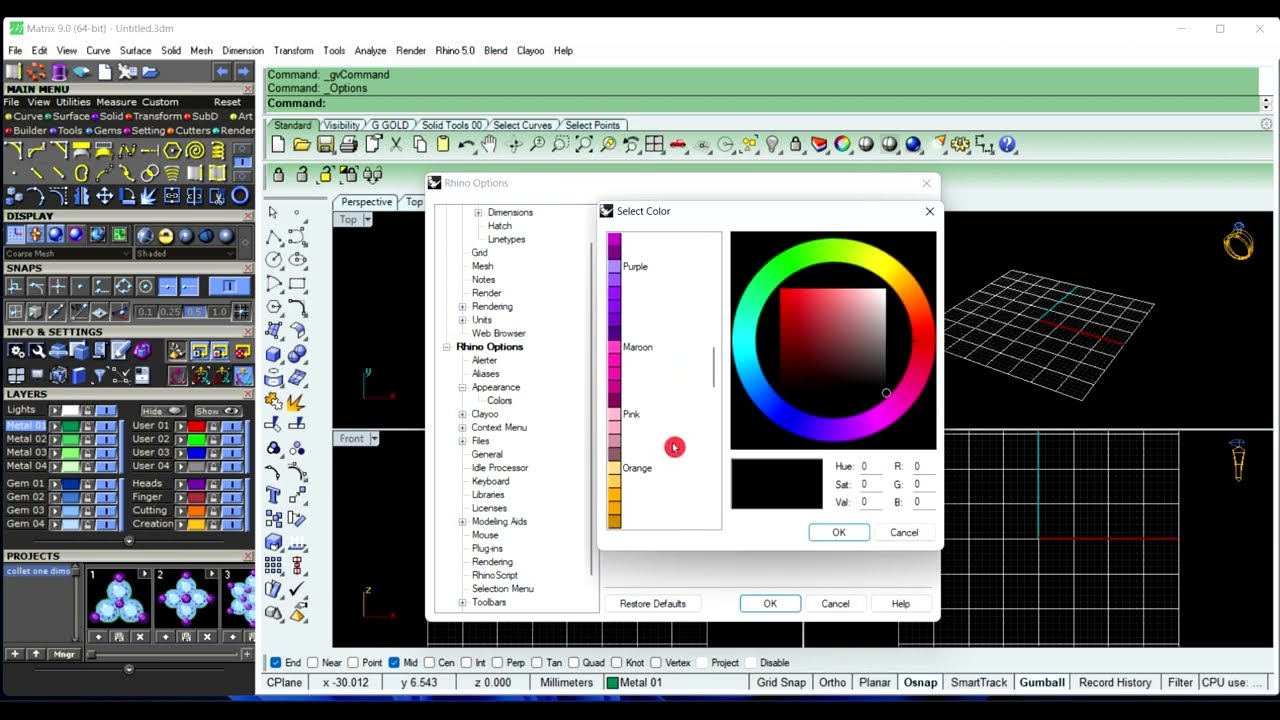The height and width of the screenshot is (720, 1280).
Task: Enable the Point osnap checkbox
Action: coord(353,662)
